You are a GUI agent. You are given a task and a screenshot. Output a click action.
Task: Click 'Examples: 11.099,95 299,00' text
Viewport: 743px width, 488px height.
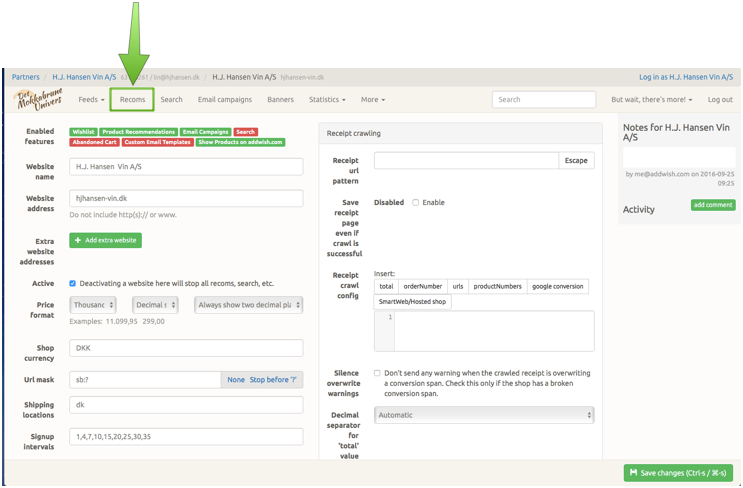pos(117,321)
